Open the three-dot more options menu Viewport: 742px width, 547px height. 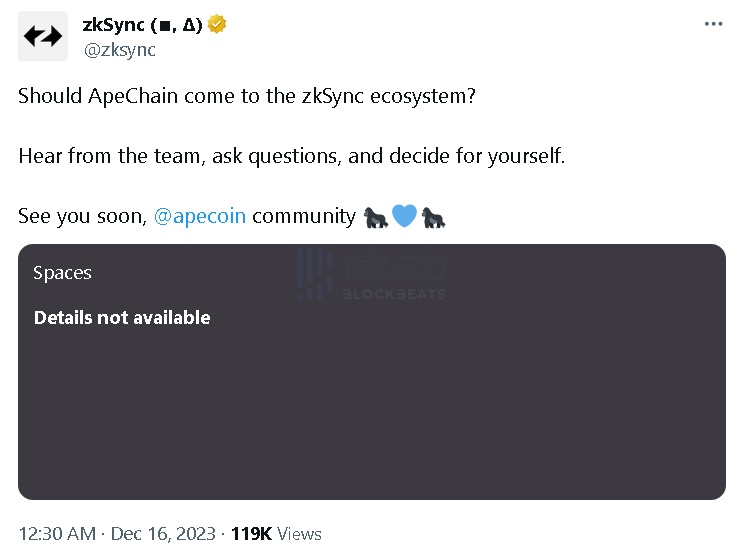(x=713, y=24)
